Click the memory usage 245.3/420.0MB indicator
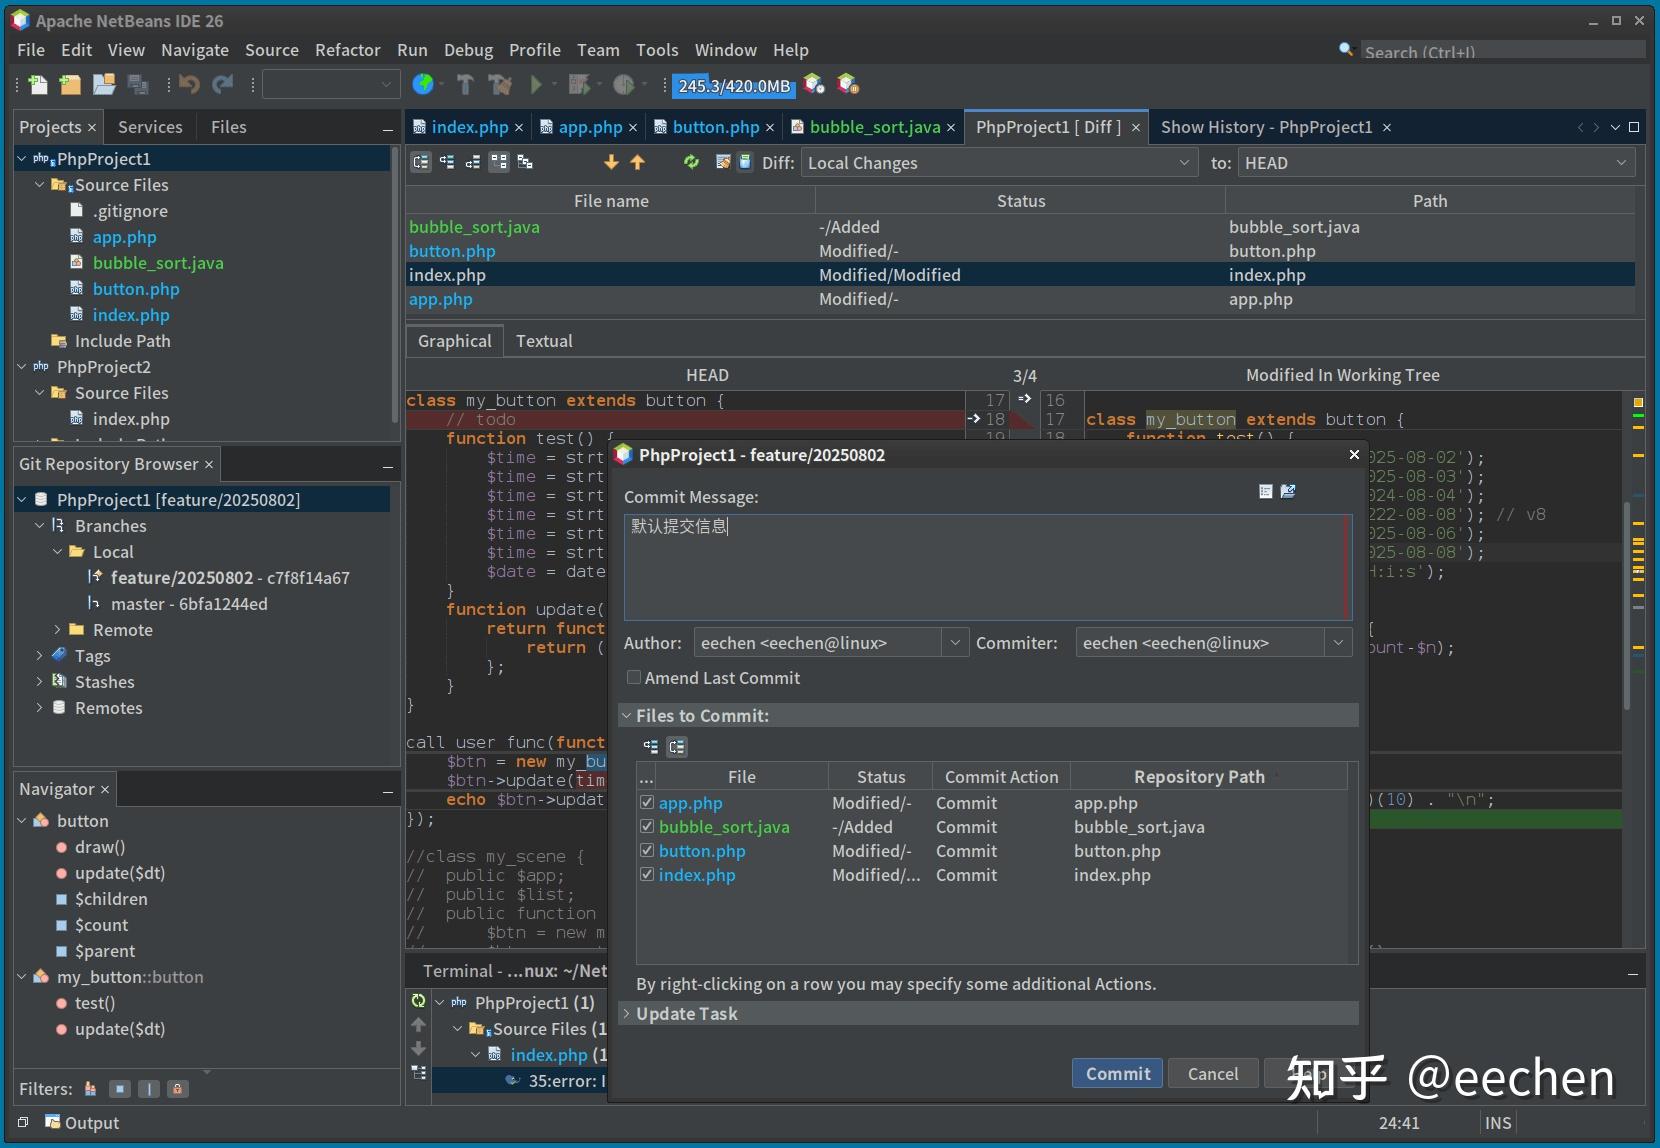This screenshot has width=1660, height=1148. 734,86
